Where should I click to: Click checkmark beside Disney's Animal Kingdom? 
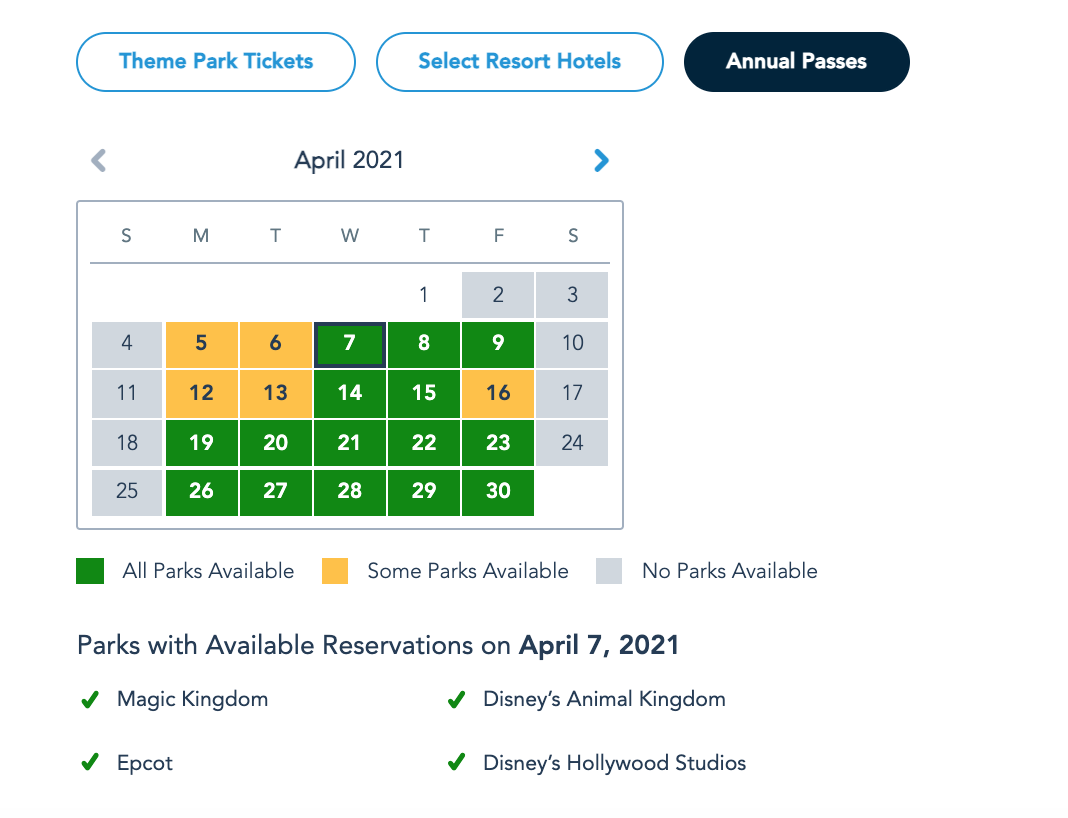456,700
